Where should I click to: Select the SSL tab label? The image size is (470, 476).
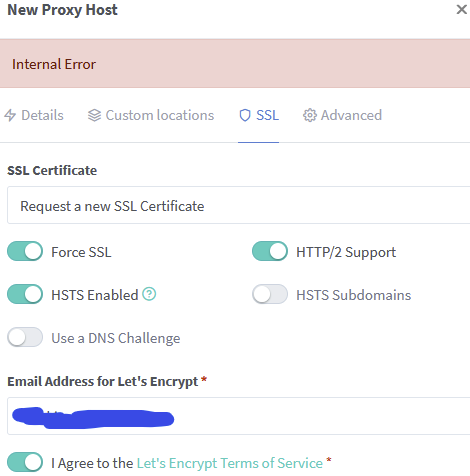click(267, 115)
